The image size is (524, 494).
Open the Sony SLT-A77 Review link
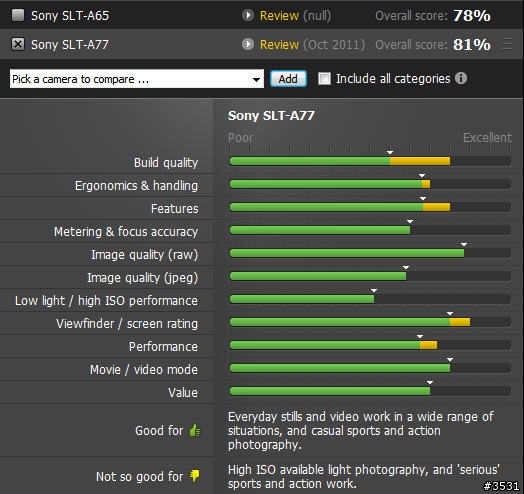coord(279,45)
